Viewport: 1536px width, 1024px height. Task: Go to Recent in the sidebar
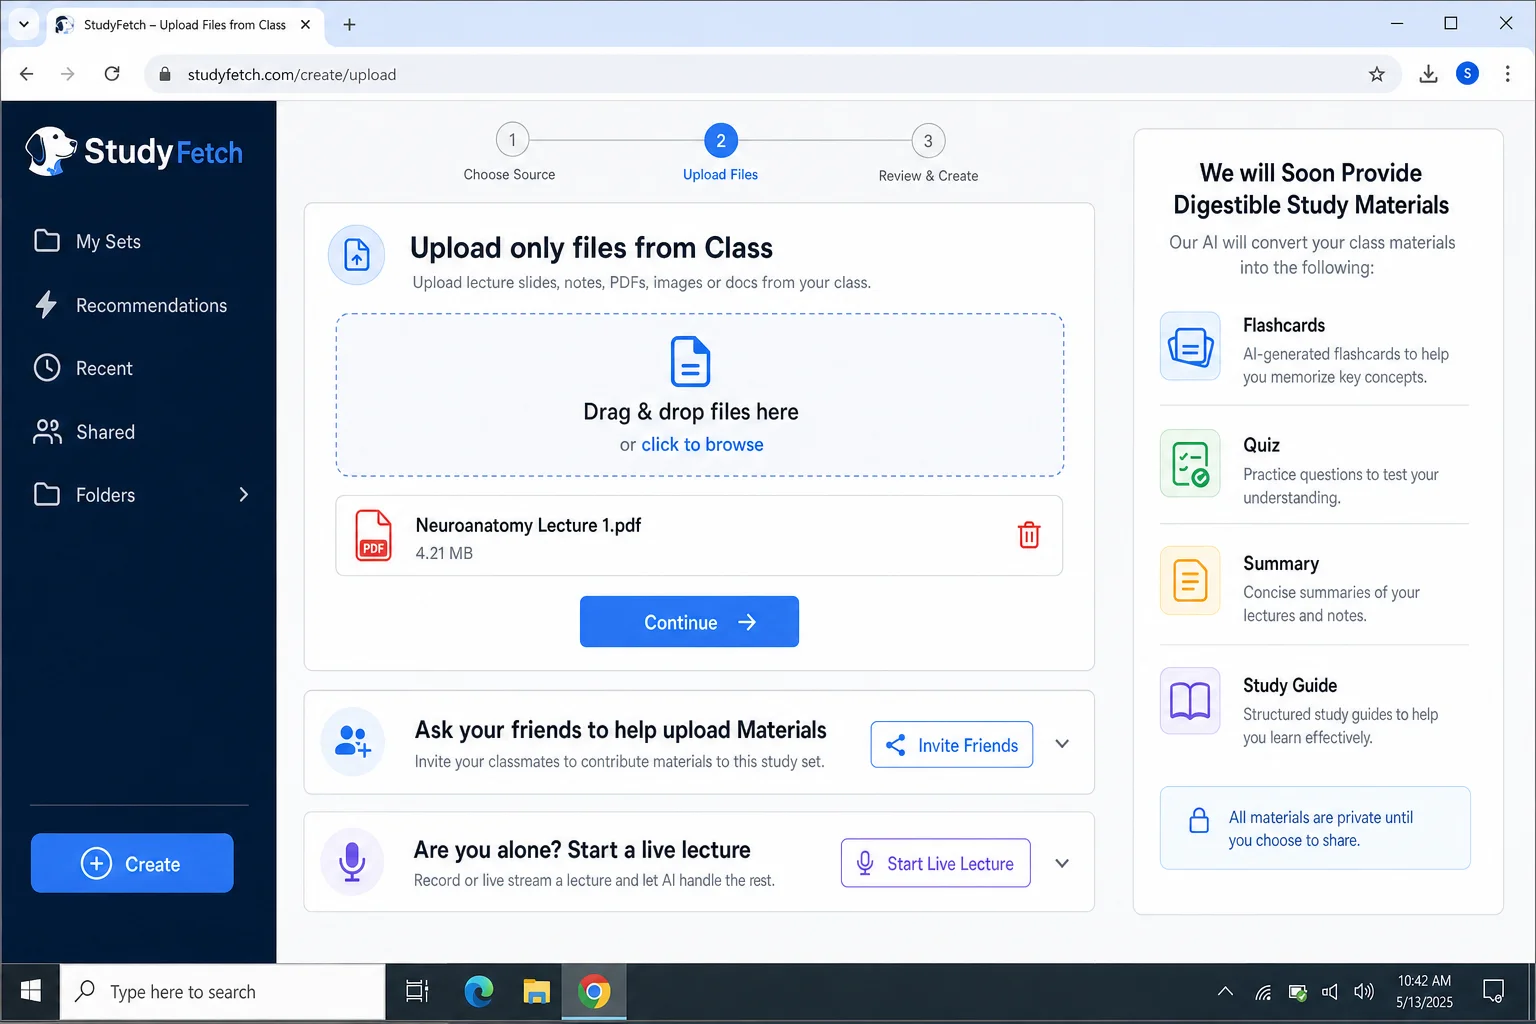[83, 368]
